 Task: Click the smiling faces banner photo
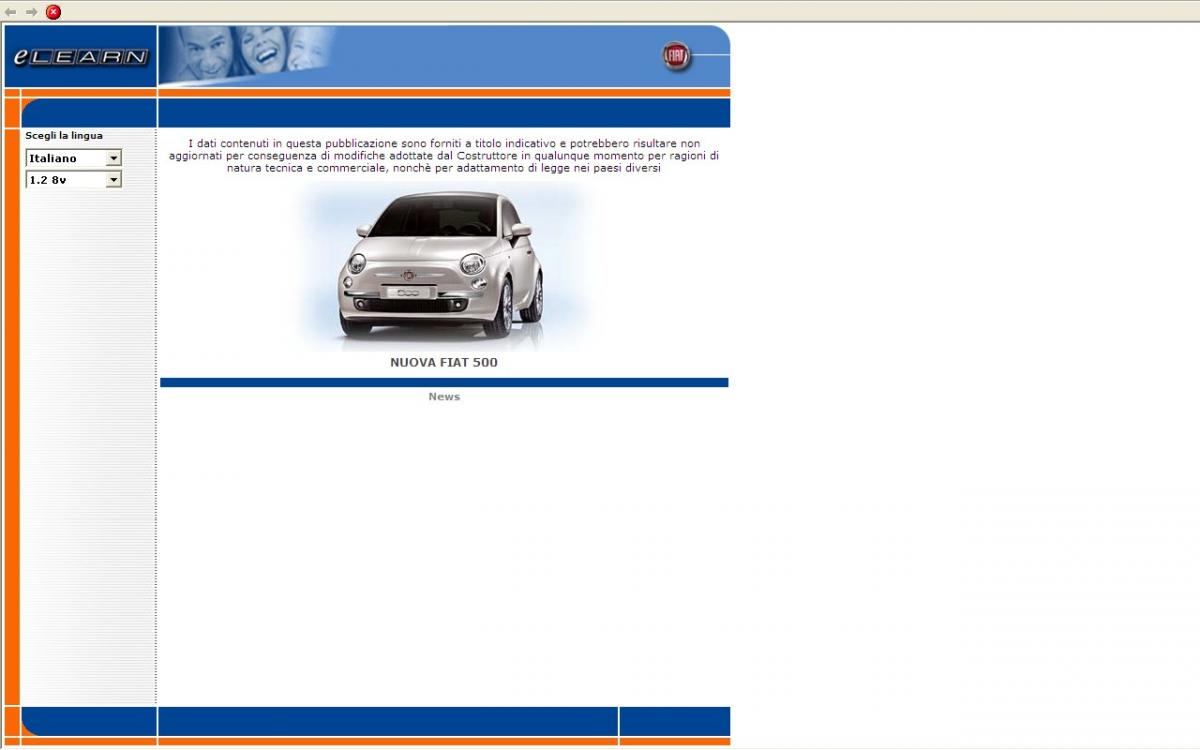[247, 56]
